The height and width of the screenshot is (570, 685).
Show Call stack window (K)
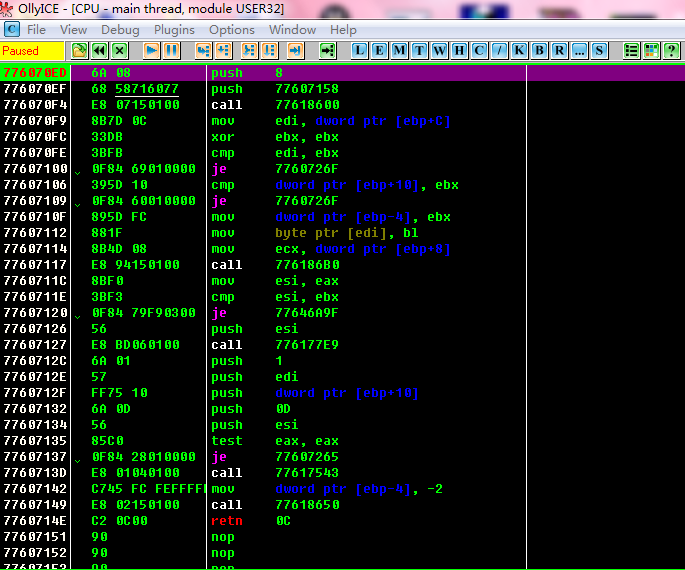[519, 51]
